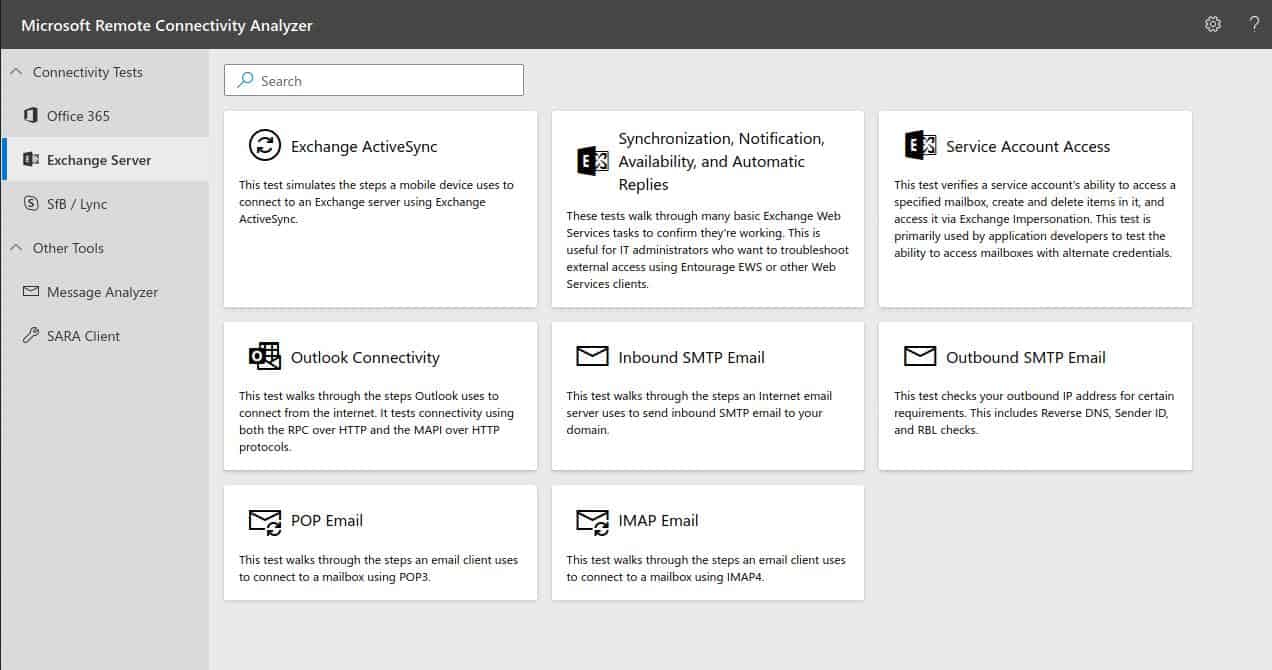Open Message Analyzer from the sidebar

click(x=104, y=292)
